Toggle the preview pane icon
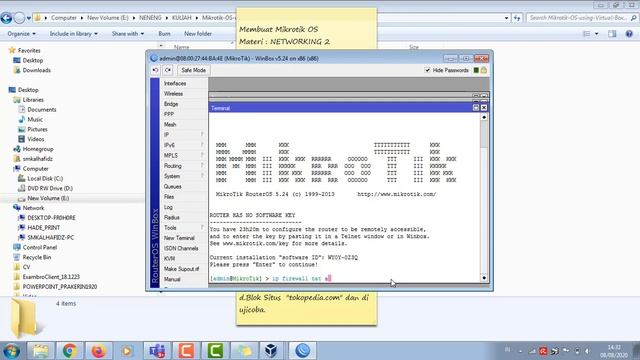The image size is (640, 360). point(612,34)
